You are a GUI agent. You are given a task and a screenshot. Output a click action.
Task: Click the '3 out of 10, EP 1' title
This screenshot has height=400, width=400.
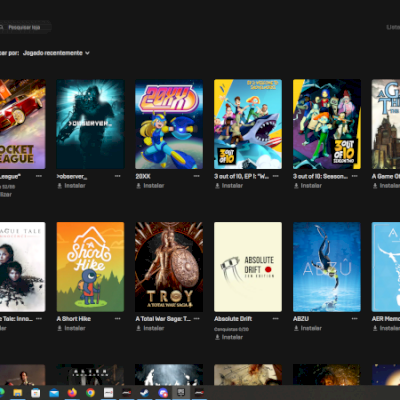[241, 176]
